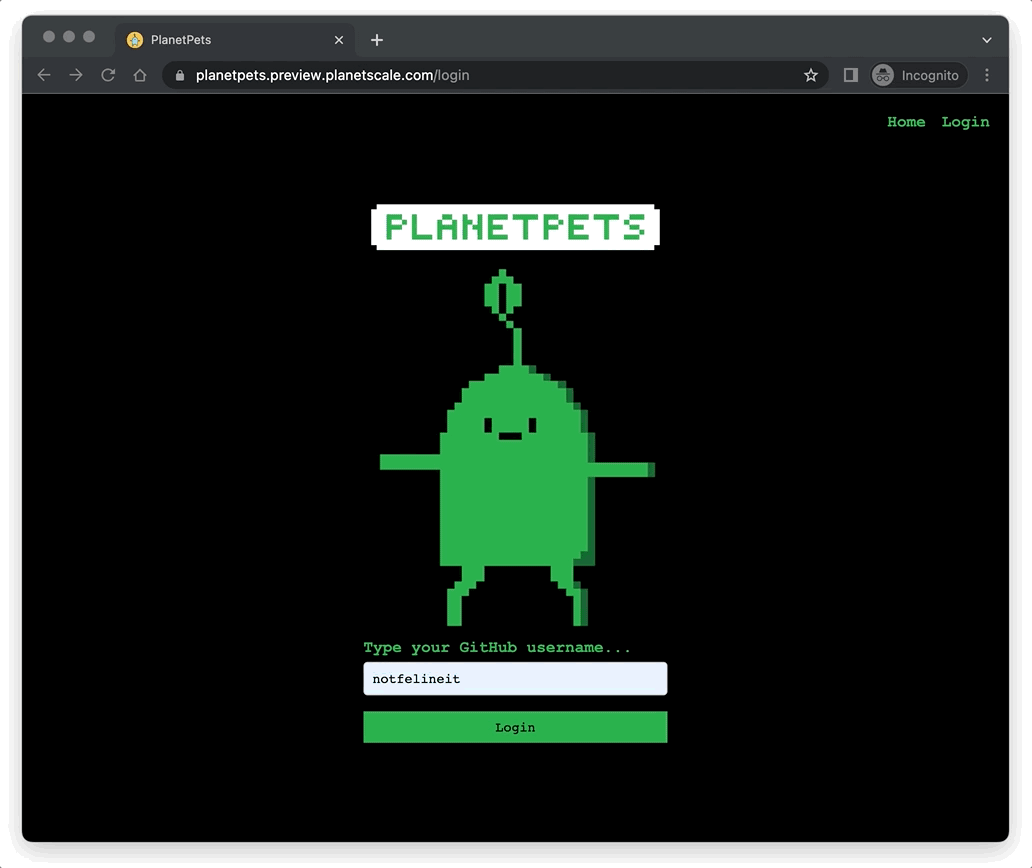
Task: Submit with the green Login button
Action: (x=515, y=727)
